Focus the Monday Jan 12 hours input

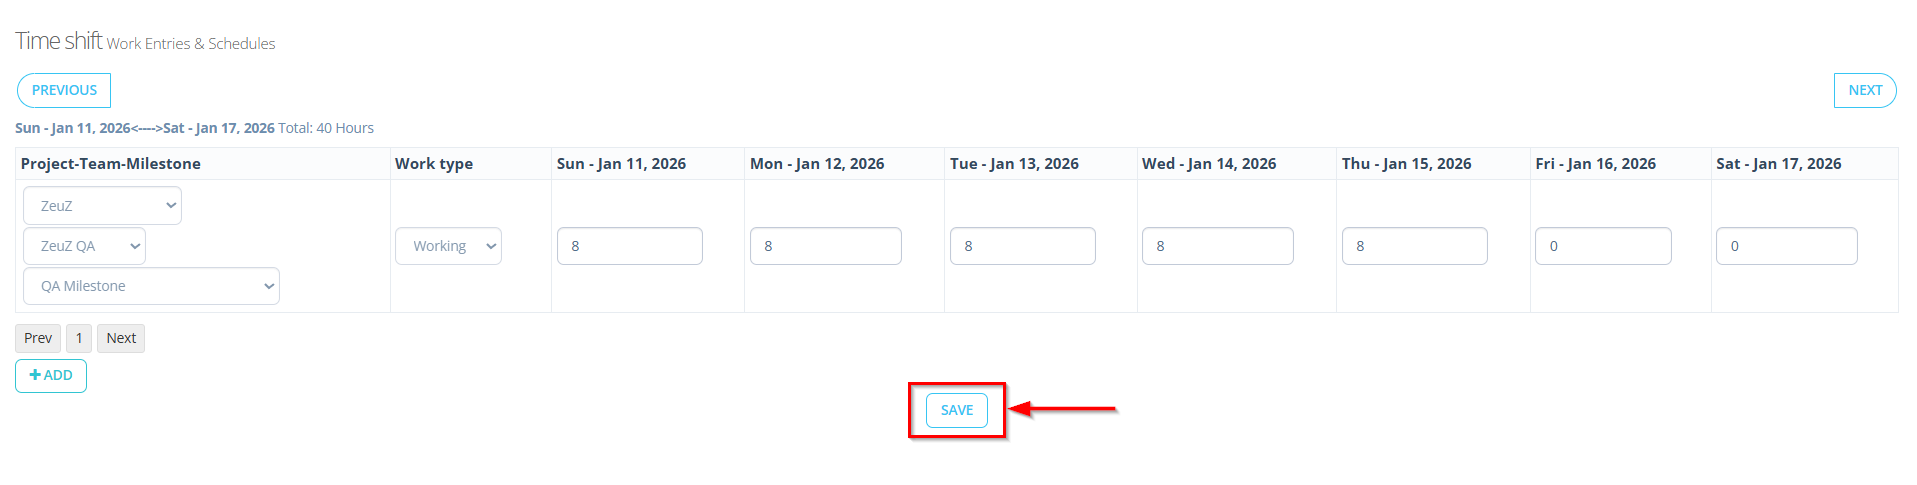[825, 246]
